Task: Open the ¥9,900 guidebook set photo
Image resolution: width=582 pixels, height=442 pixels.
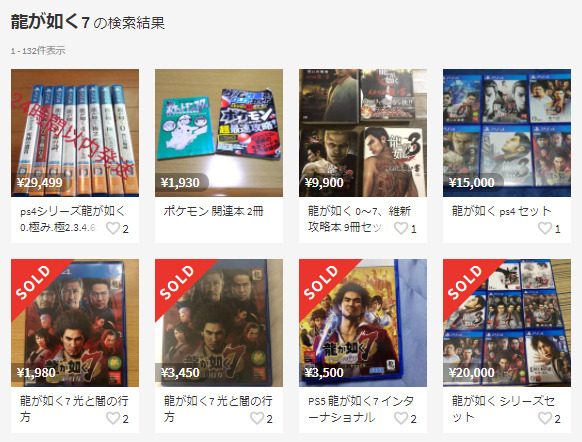Action: 363,133
